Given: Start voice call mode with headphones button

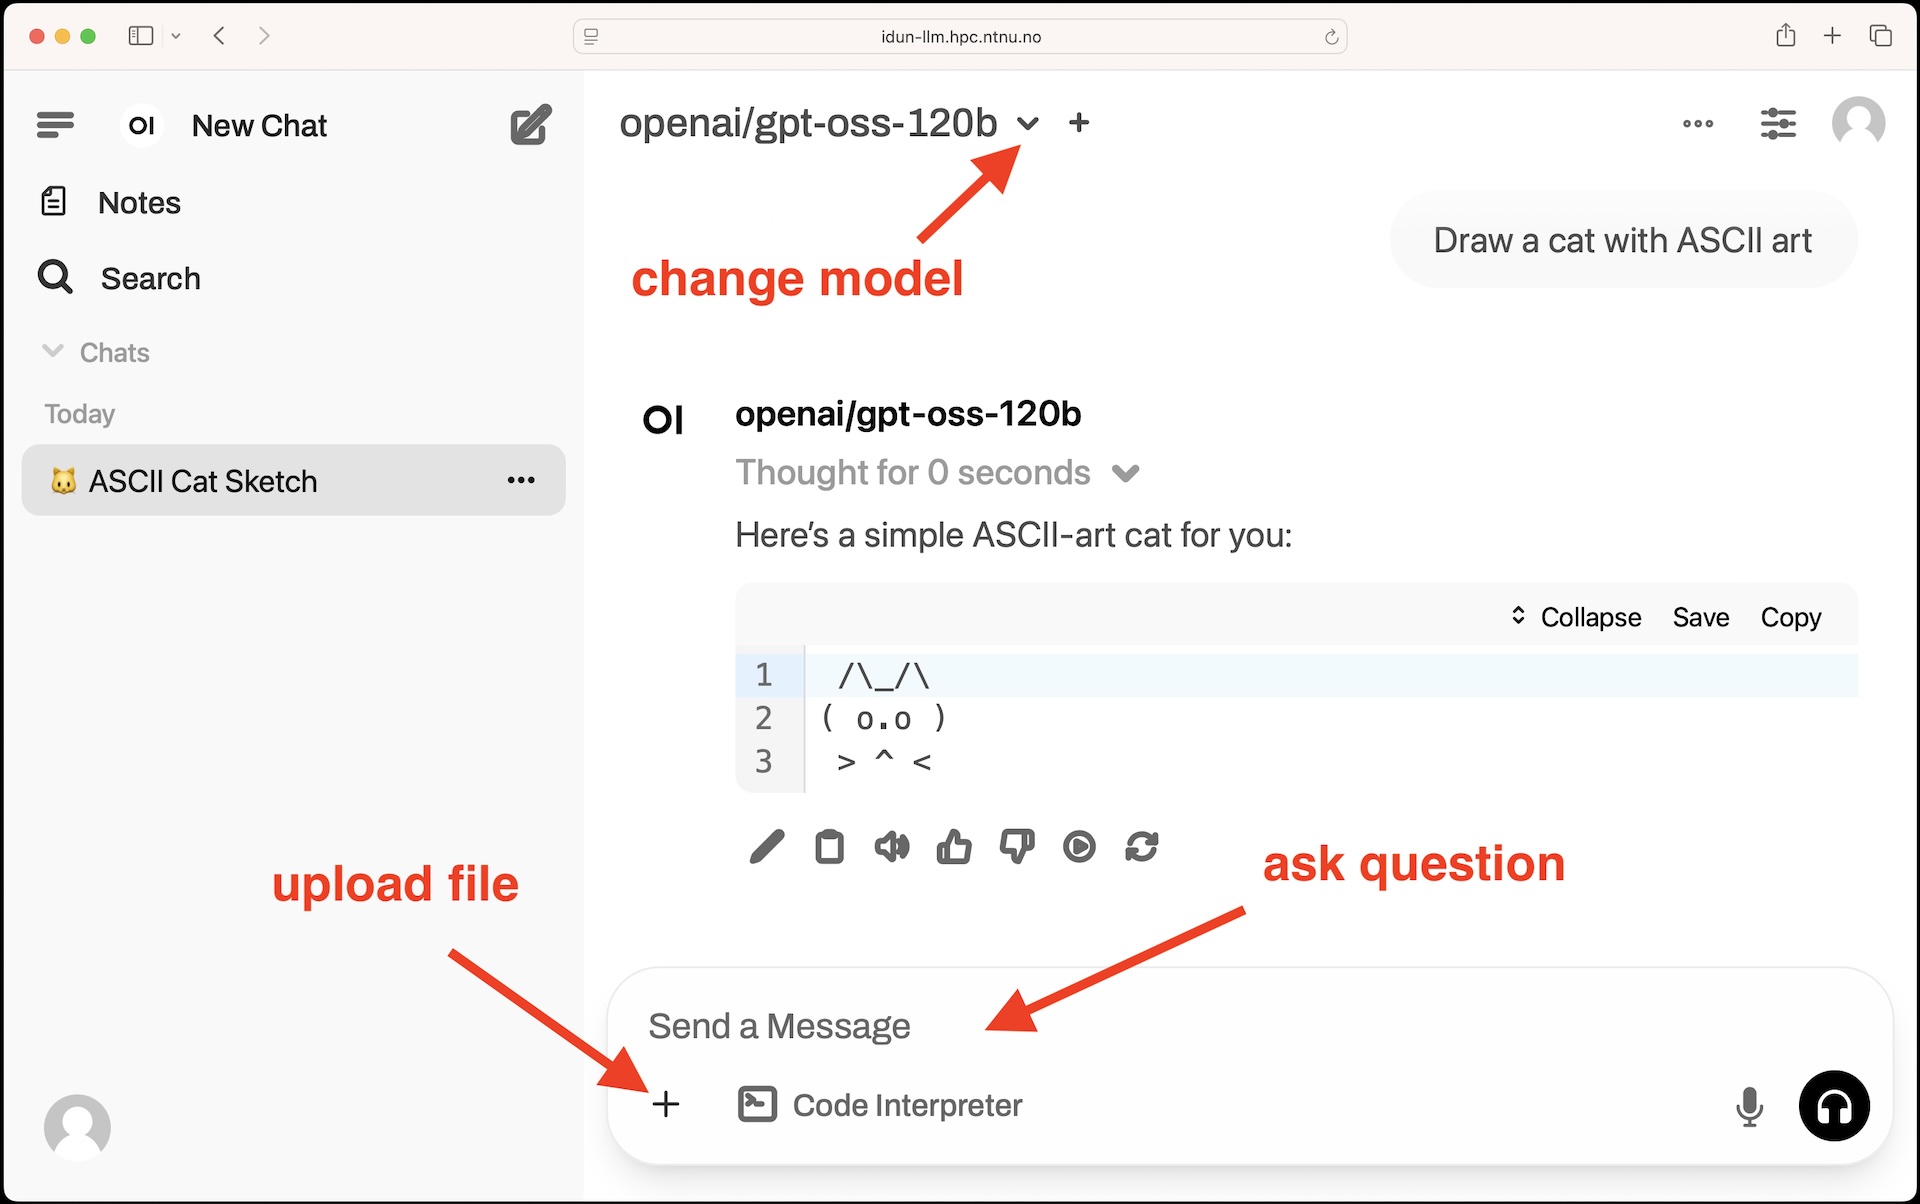Looking at the screenshot, I should (x=1834, y=1106).
